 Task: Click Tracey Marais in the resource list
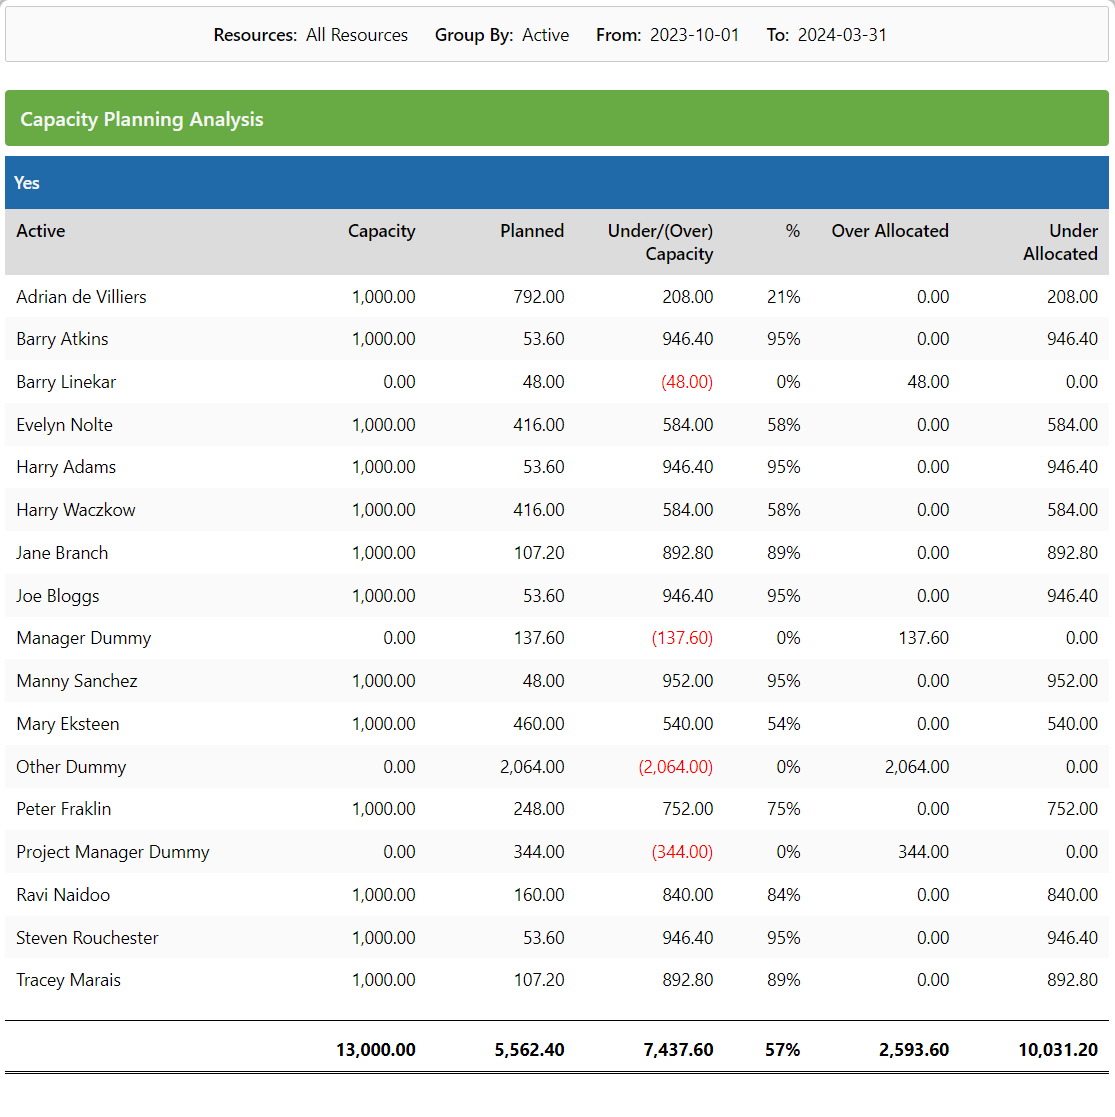[68, 980]
